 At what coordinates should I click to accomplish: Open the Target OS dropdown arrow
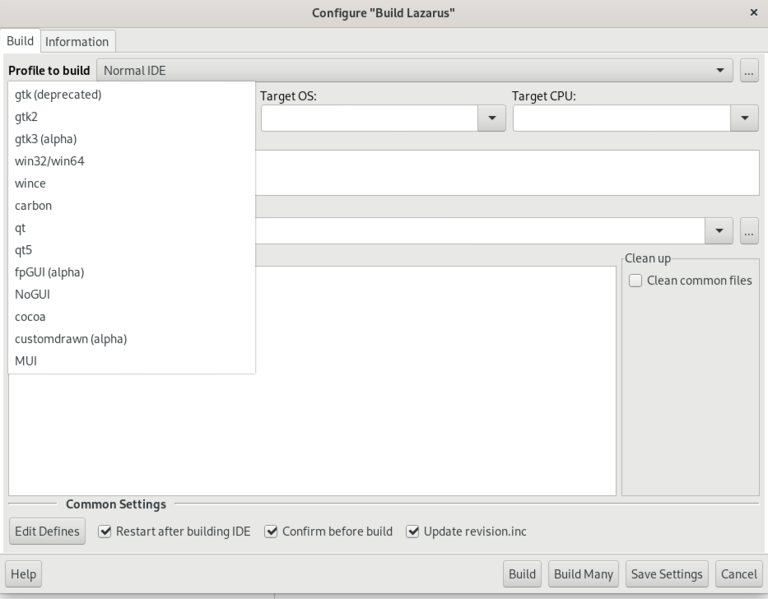coord(491,118)
